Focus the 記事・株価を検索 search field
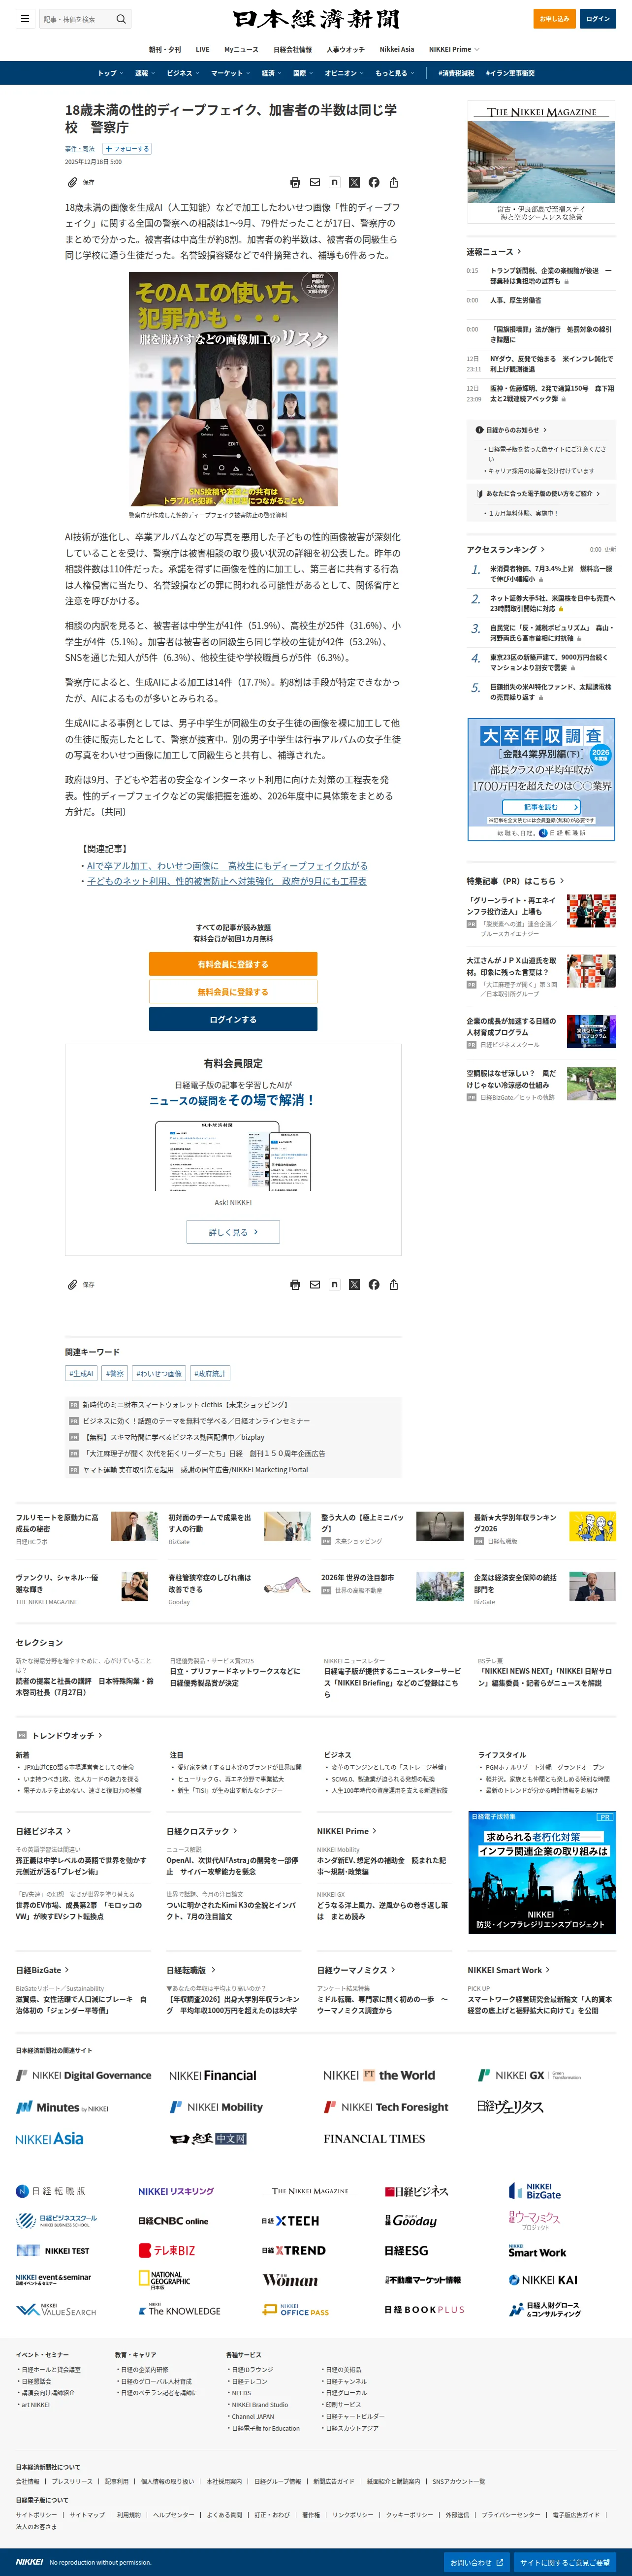The height and width of the screenshot is (2576, 632). click(x=76, y=19)
